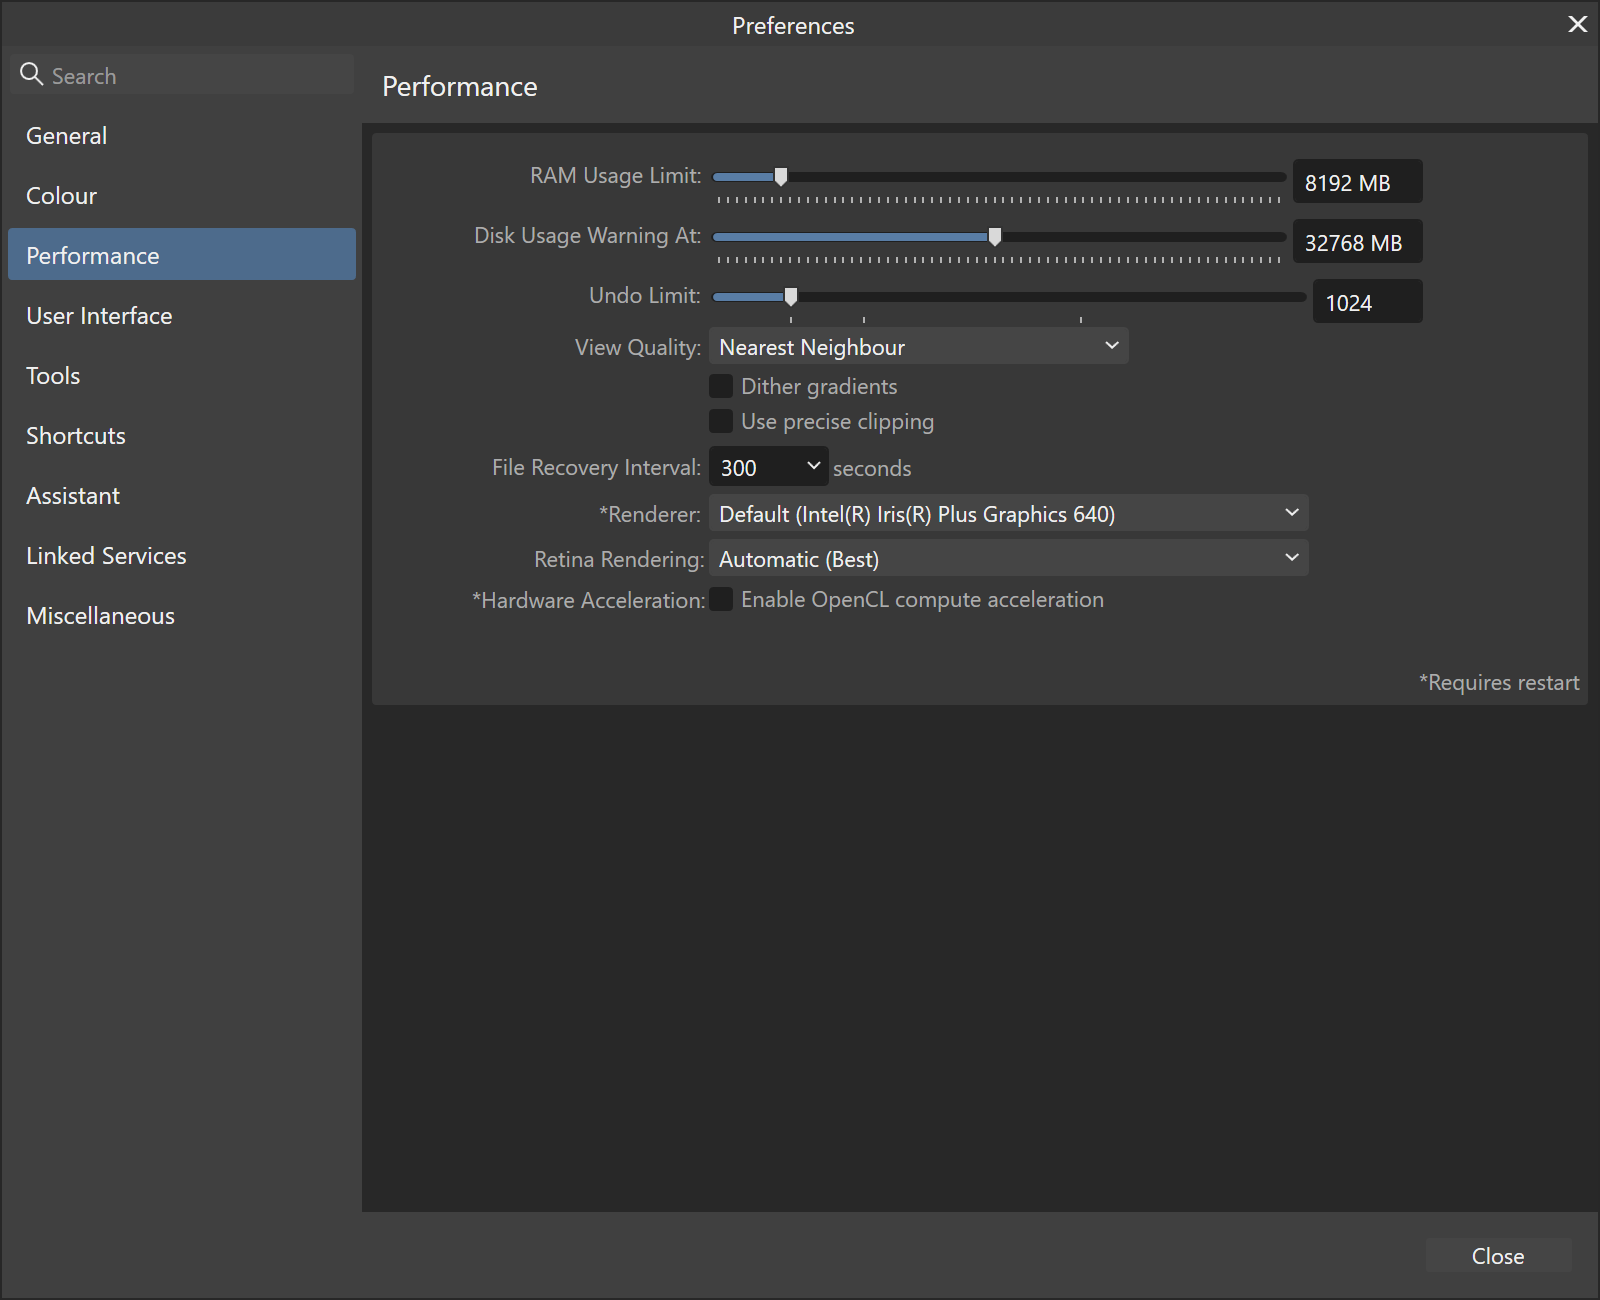Image resolution: width=1600 pixels, height=1300 pixels.
Task: Open Linked Services preferences
Action: pyautogui.click(x=182, y=556)
